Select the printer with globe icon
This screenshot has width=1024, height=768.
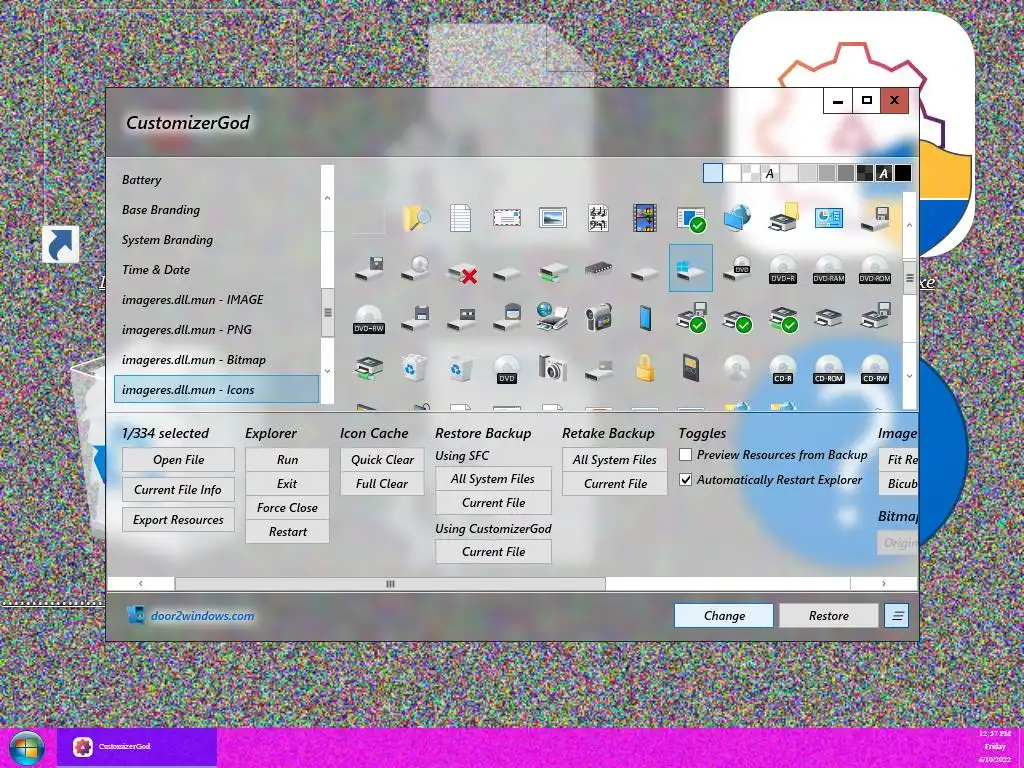(552, 317)
